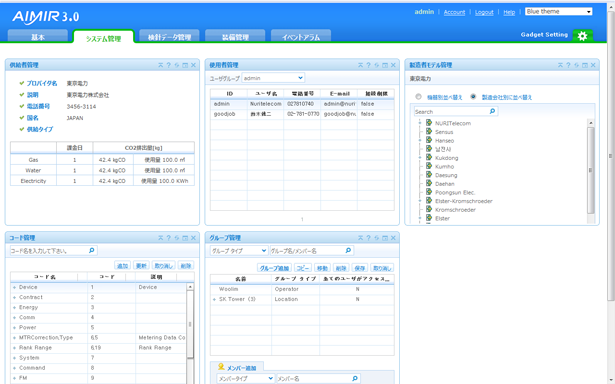
Task: Refresh the 製造者モデル管理 panel
Action: point(577,65)
